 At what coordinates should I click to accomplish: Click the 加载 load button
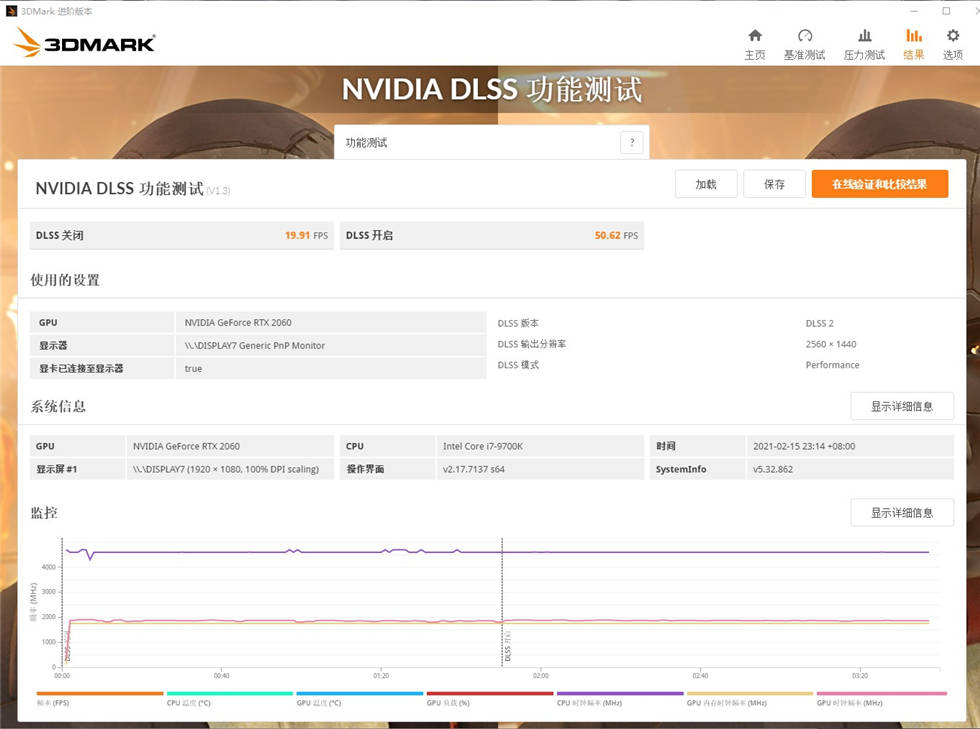click(706, 184)
